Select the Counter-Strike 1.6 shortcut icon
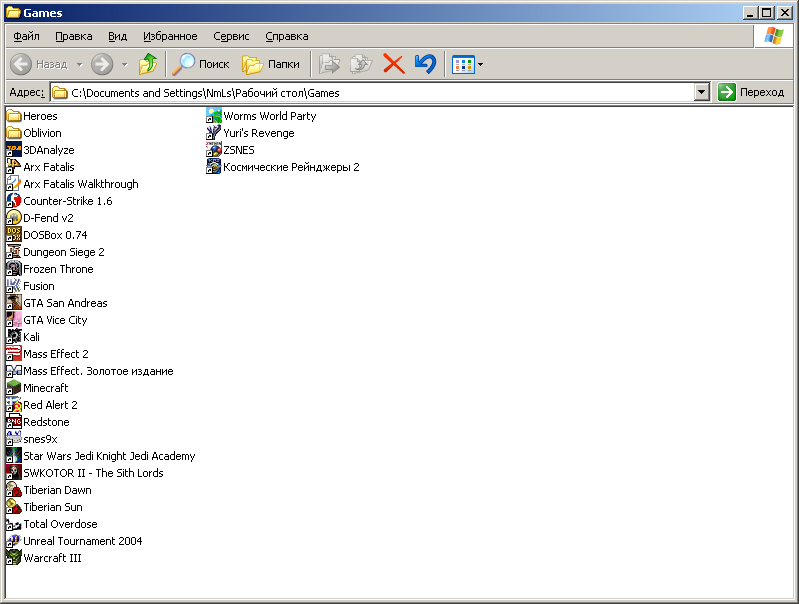This screenshot has height=604, width=799. pos(14,201)
